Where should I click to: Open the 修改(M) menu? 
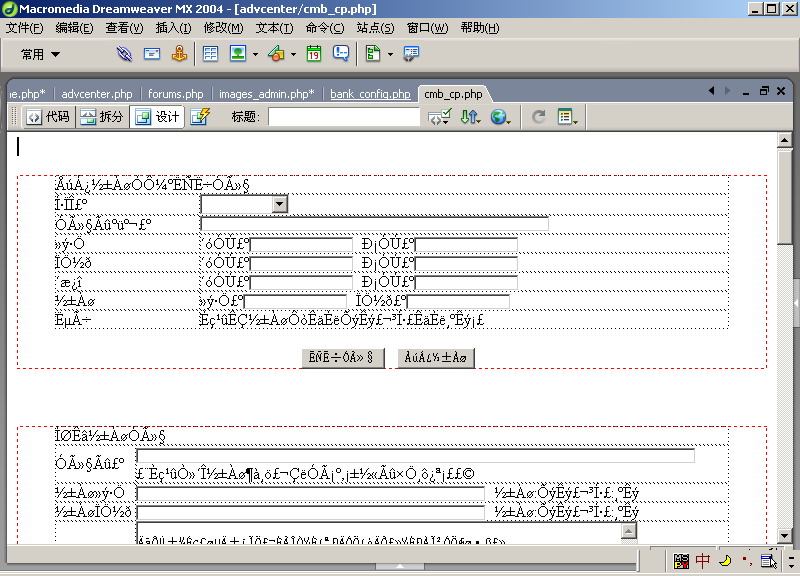coord(222,27)
